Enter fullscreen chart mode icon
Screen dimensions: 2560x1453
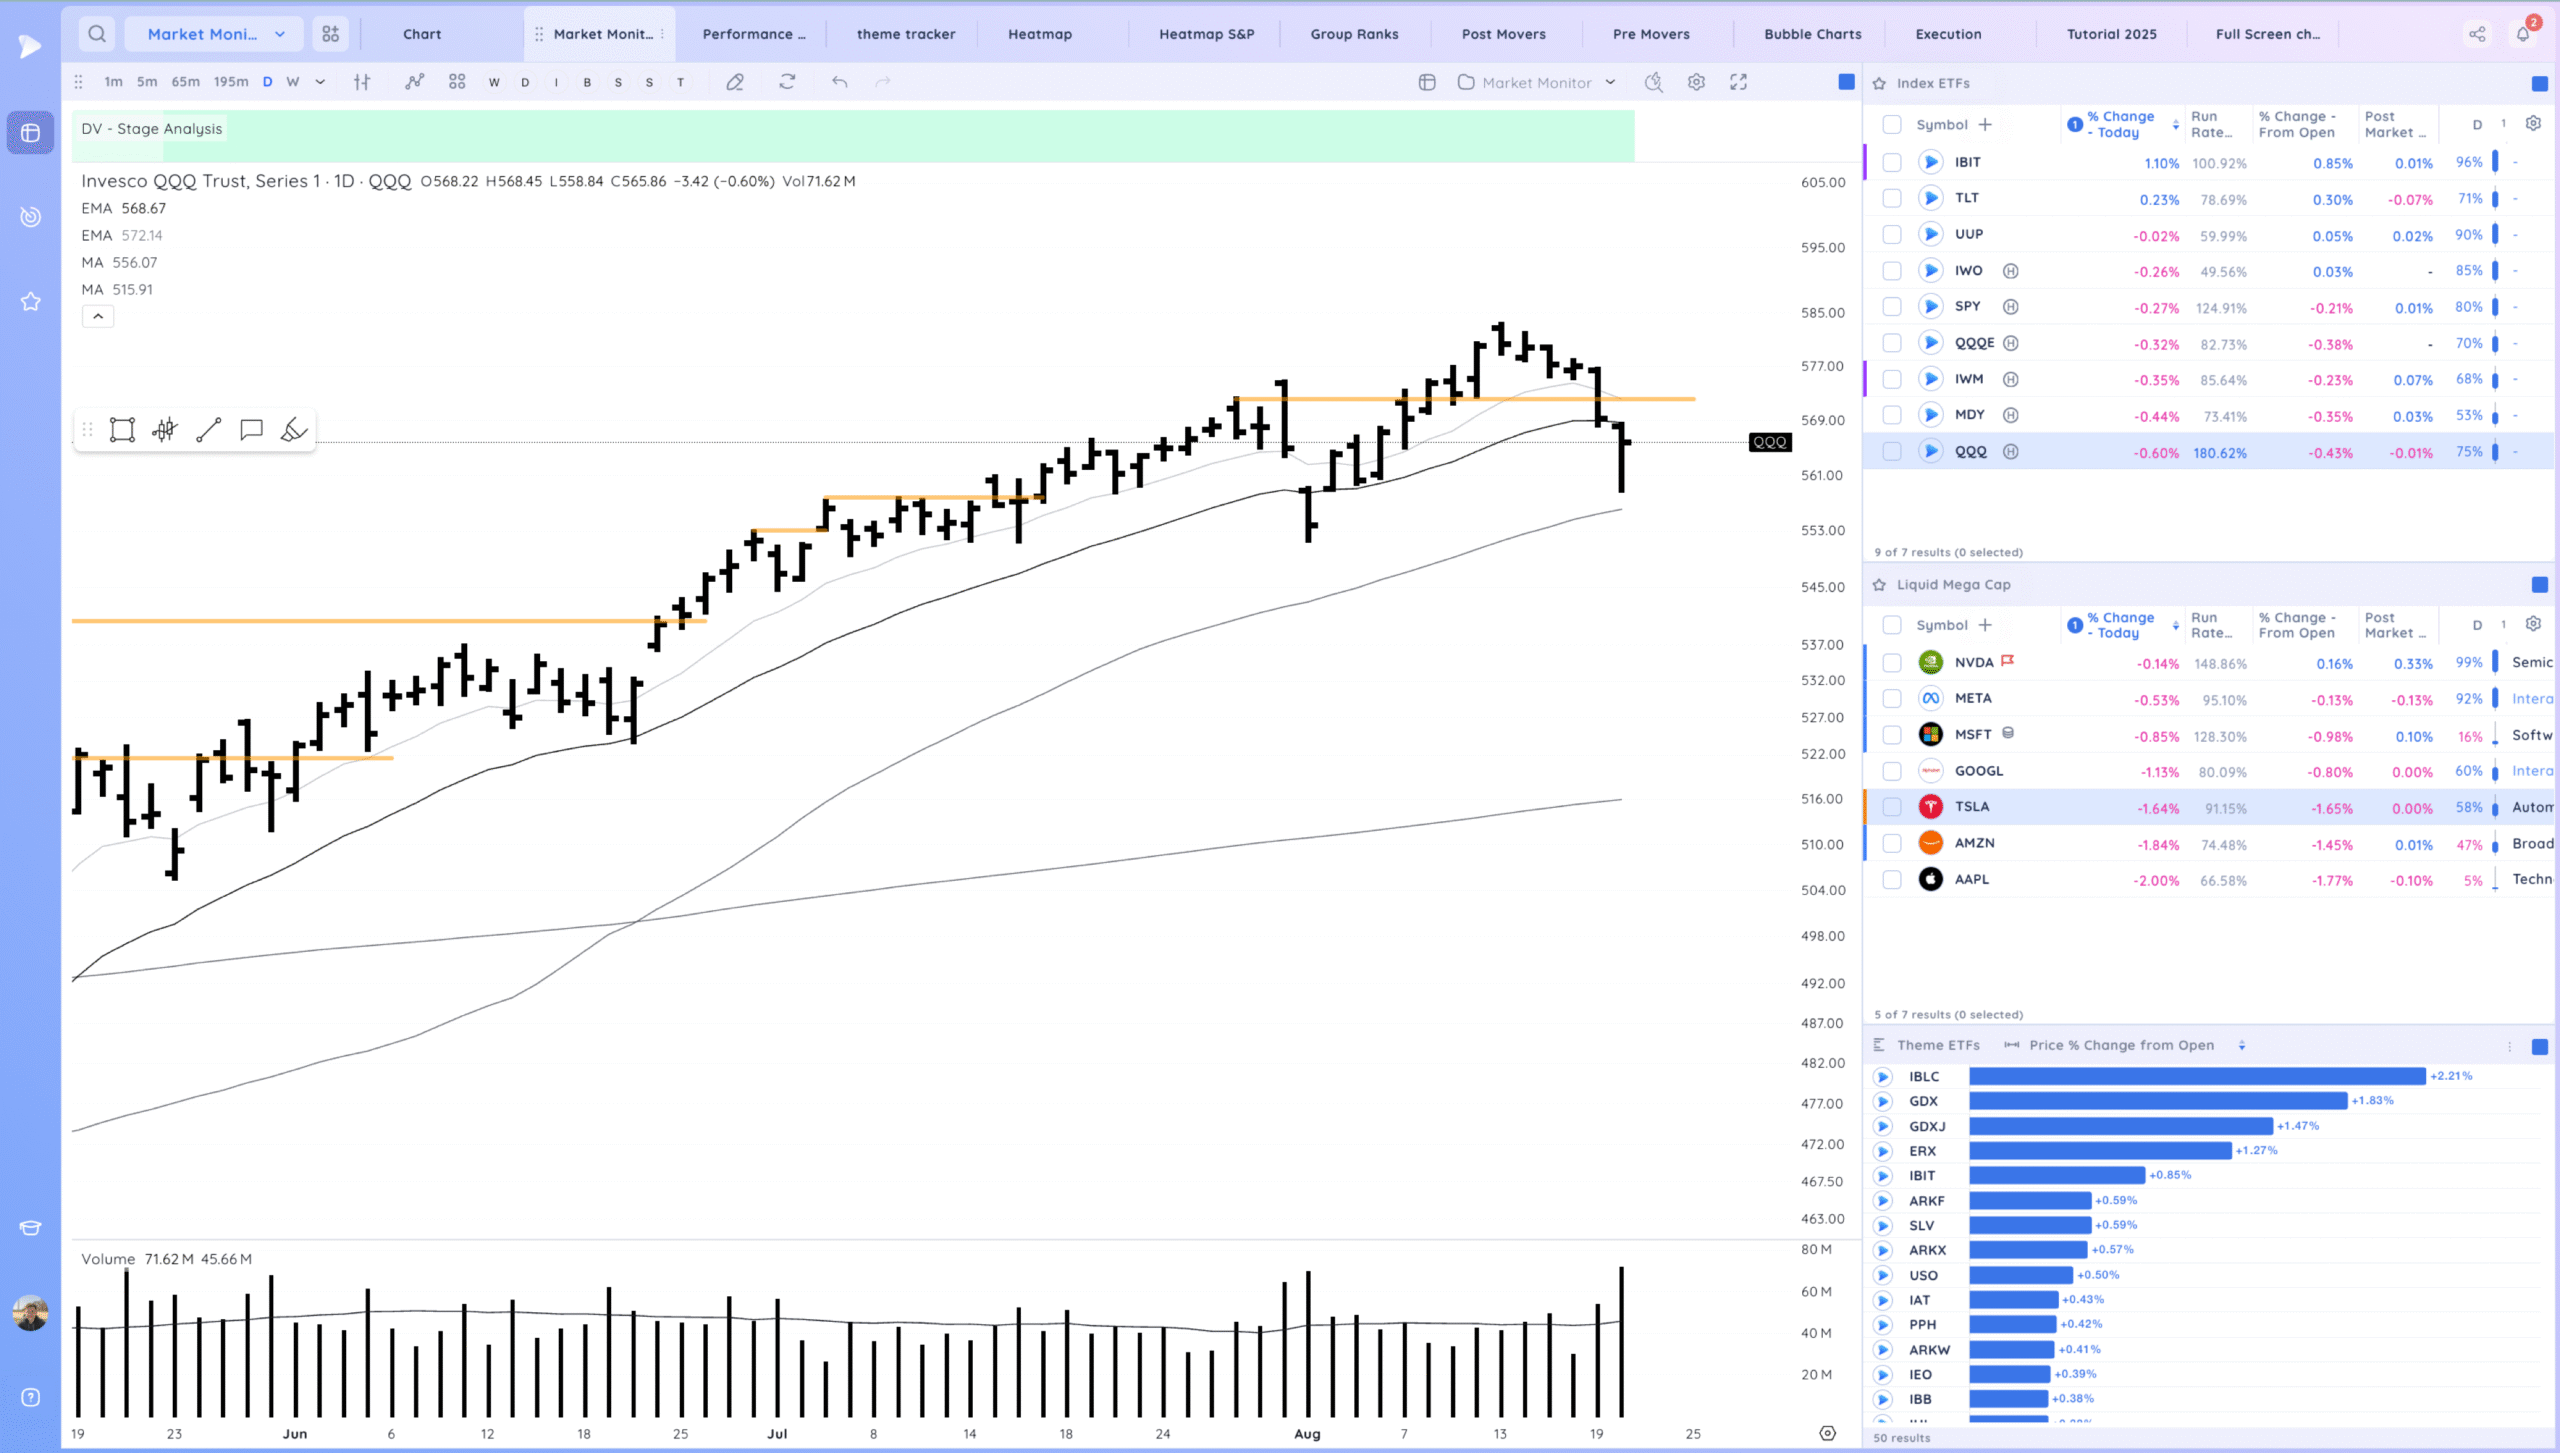[x=1739, y=82]
